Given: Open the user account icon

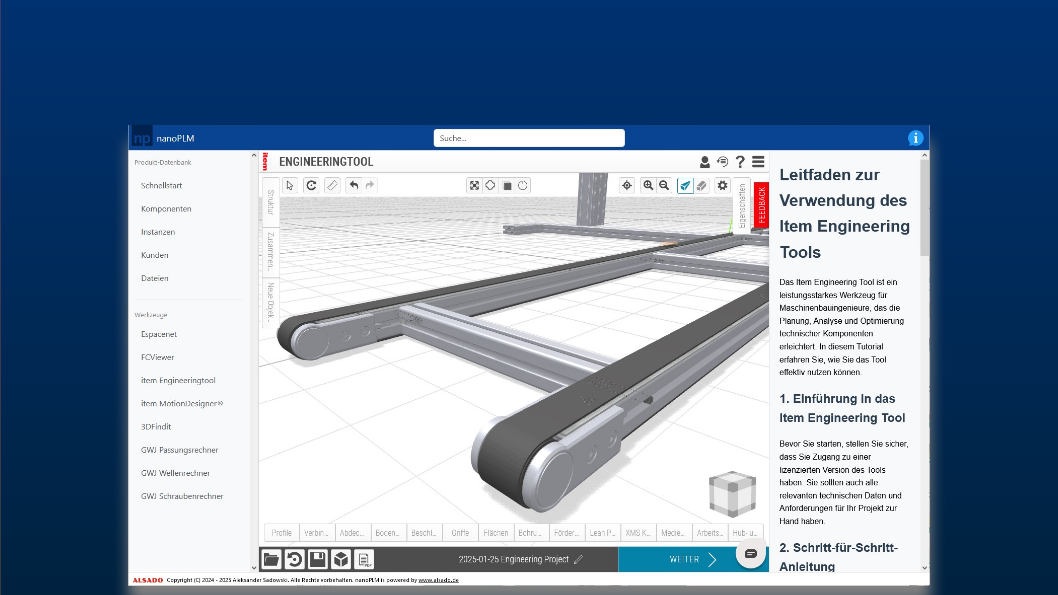Looking at the screenshot, I should (704, 162).
